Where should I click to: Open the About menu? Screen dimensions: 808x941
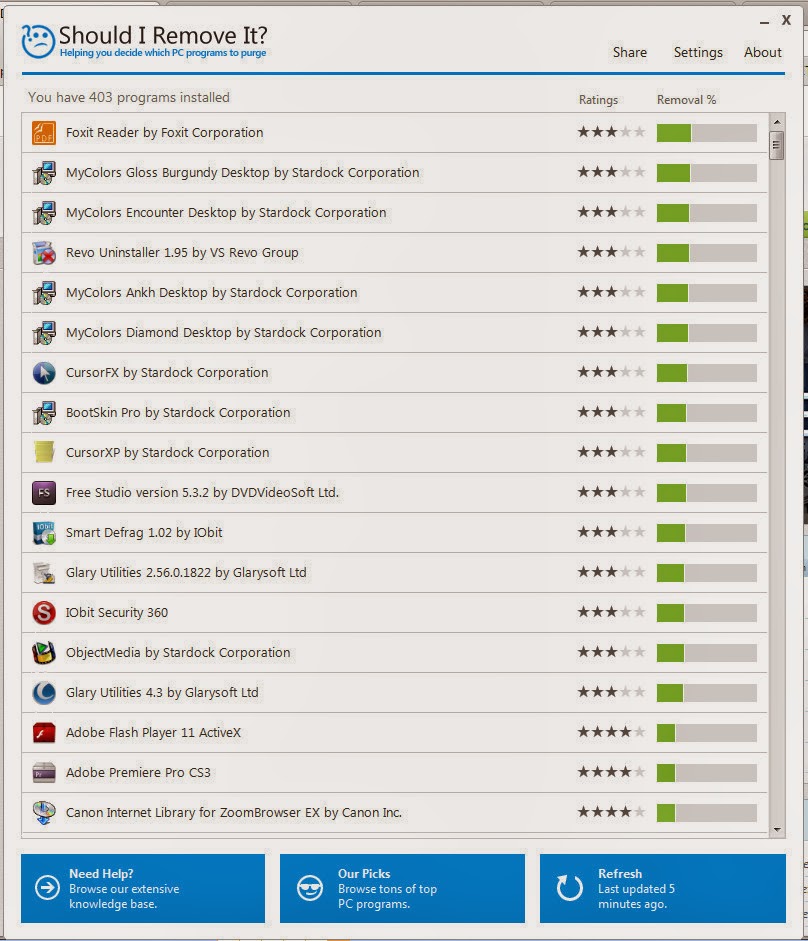(x=762, y=53)
